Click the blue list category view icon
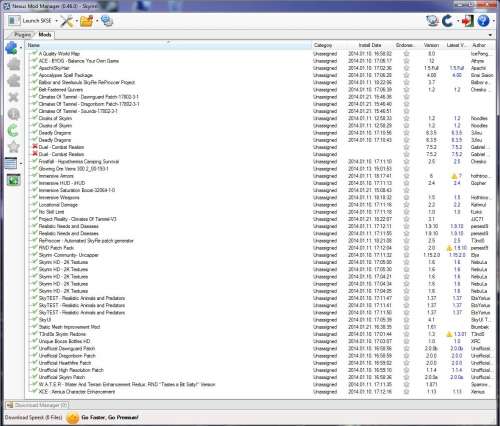The height and width of the screenshot is (426, 500). (11, 163)
